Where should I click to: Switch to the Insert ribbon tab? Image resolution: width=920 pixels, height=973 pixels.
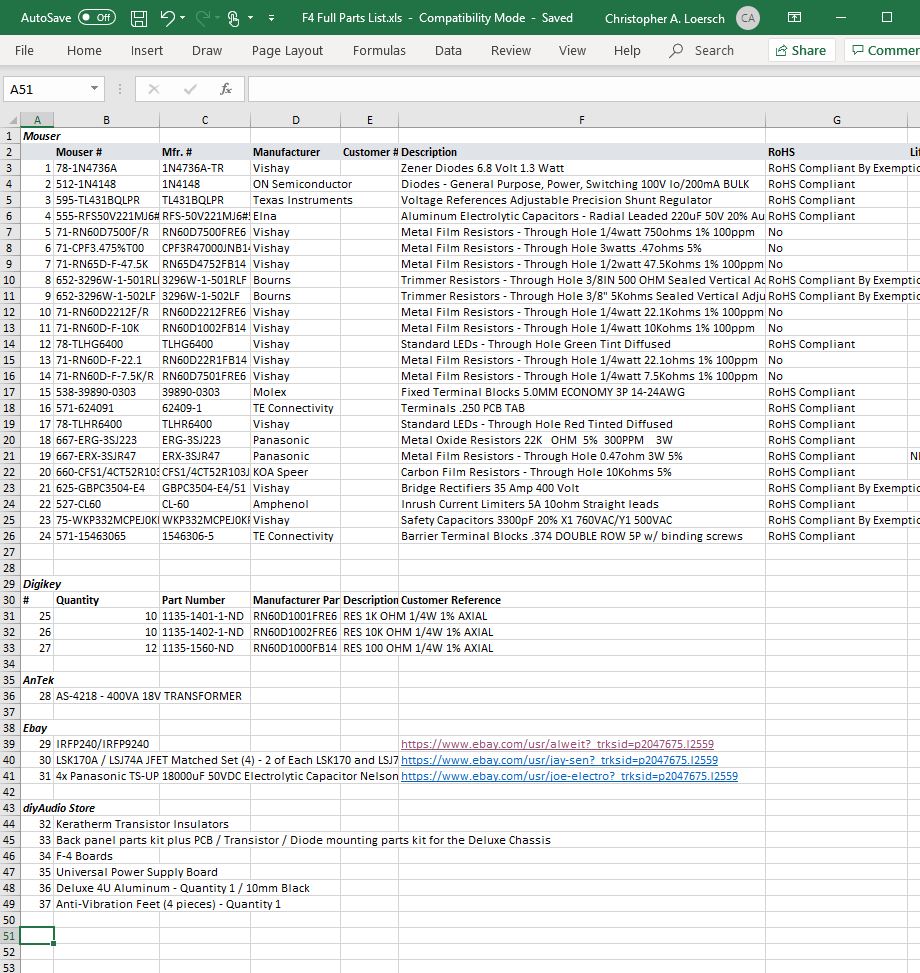[x=146, y=50]
